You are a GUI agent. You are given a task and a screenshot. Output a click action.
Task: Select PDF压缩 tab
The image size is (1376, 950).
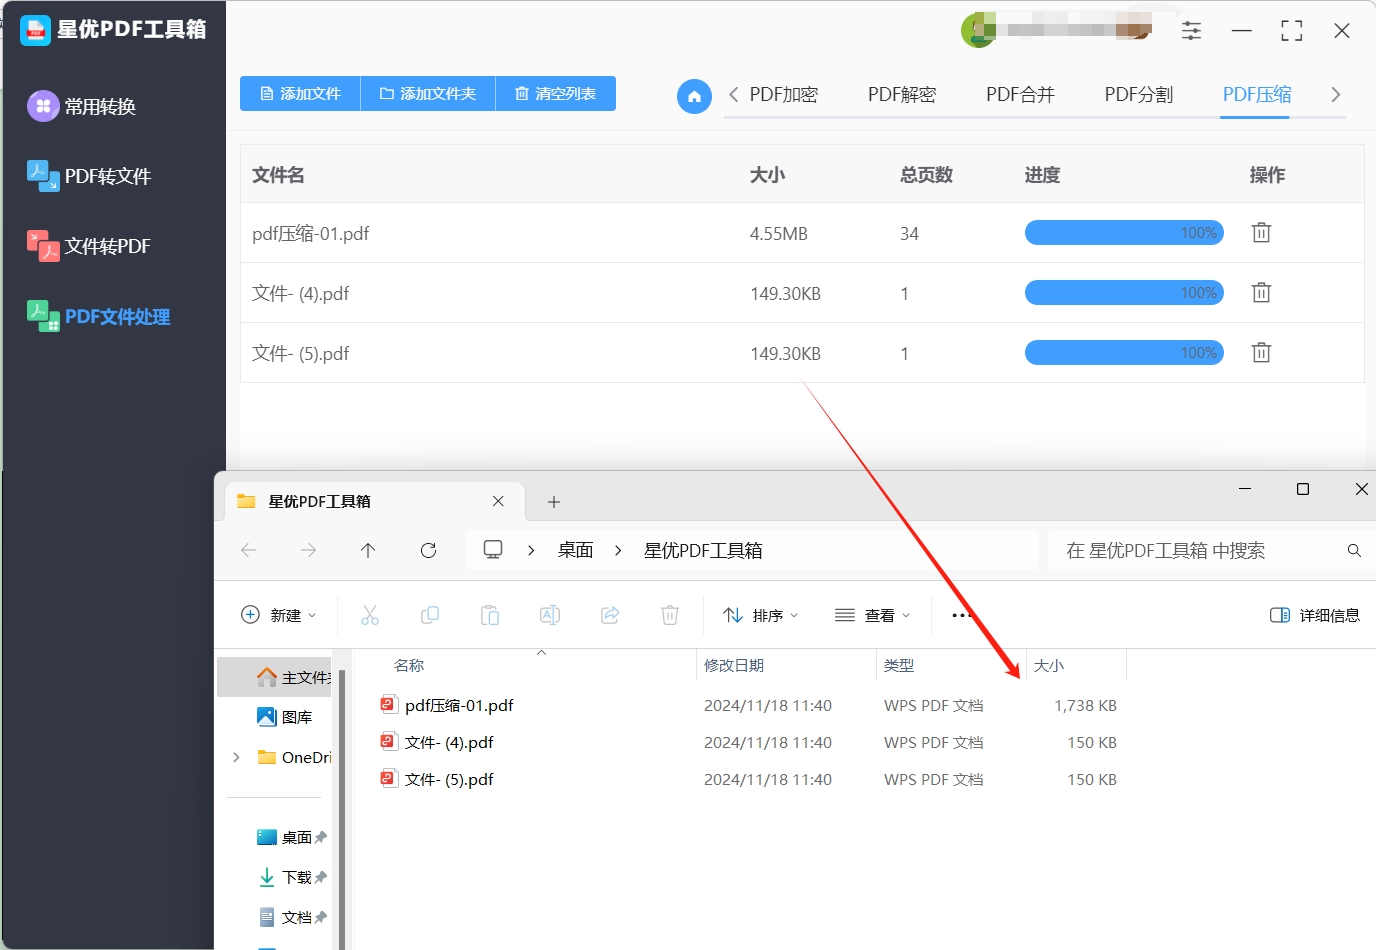click(1257, 94)
